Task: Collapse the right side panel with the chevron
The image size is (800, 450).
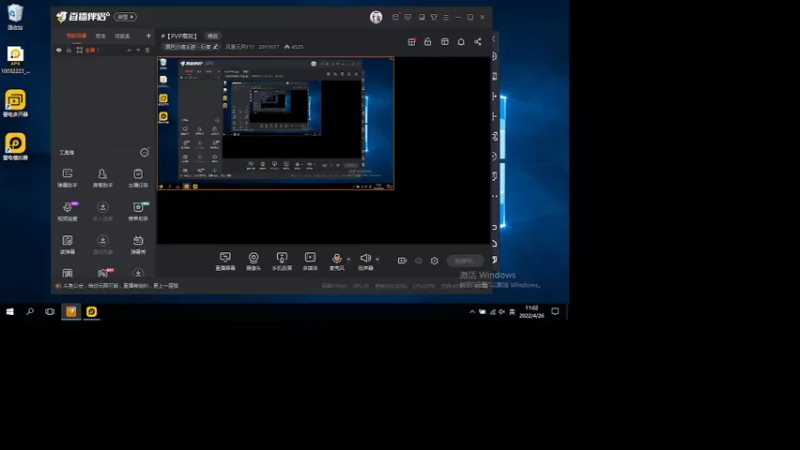Action: click(493, 39)
